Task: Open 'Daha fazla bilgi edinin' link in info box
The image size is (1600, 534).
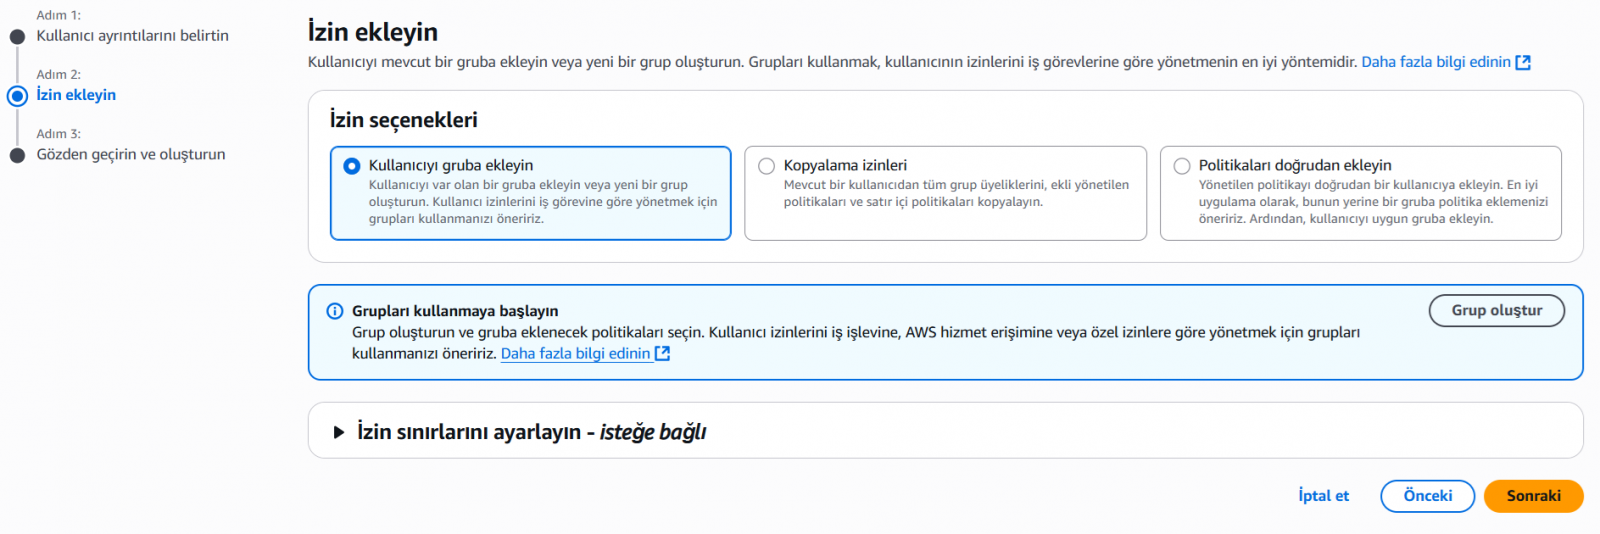Action: click(575, 354)
